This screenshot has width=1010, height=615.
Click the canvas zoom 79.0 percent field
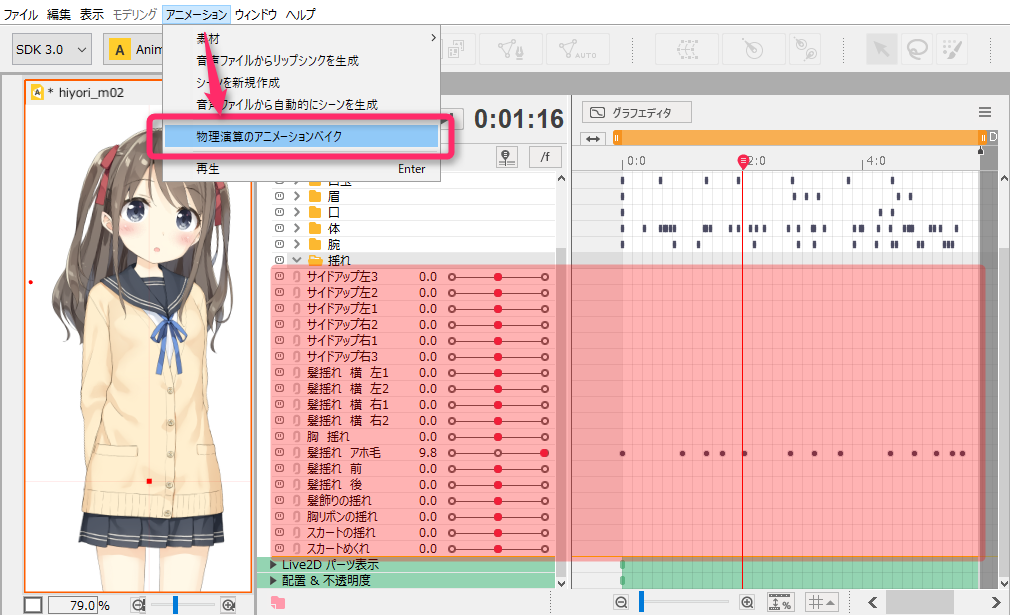pyautogui.click(x=73, y=605)
